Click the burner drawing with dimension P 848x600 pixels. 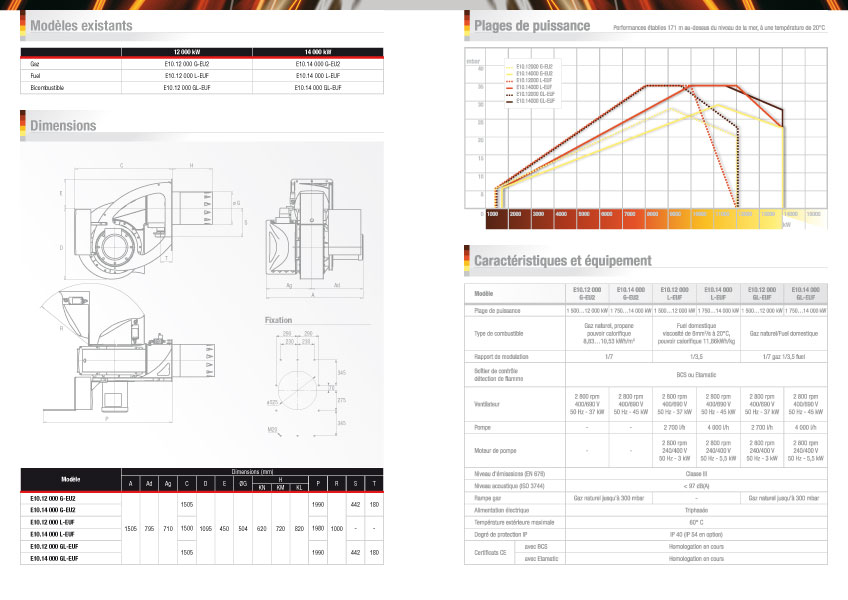coord(129,354)
